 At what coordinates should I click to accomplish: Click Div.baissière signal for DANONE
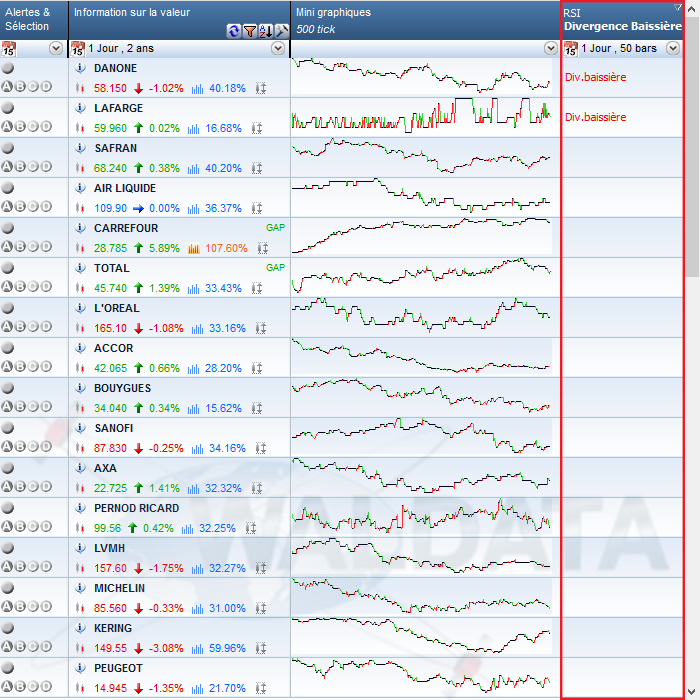point(596,77)
